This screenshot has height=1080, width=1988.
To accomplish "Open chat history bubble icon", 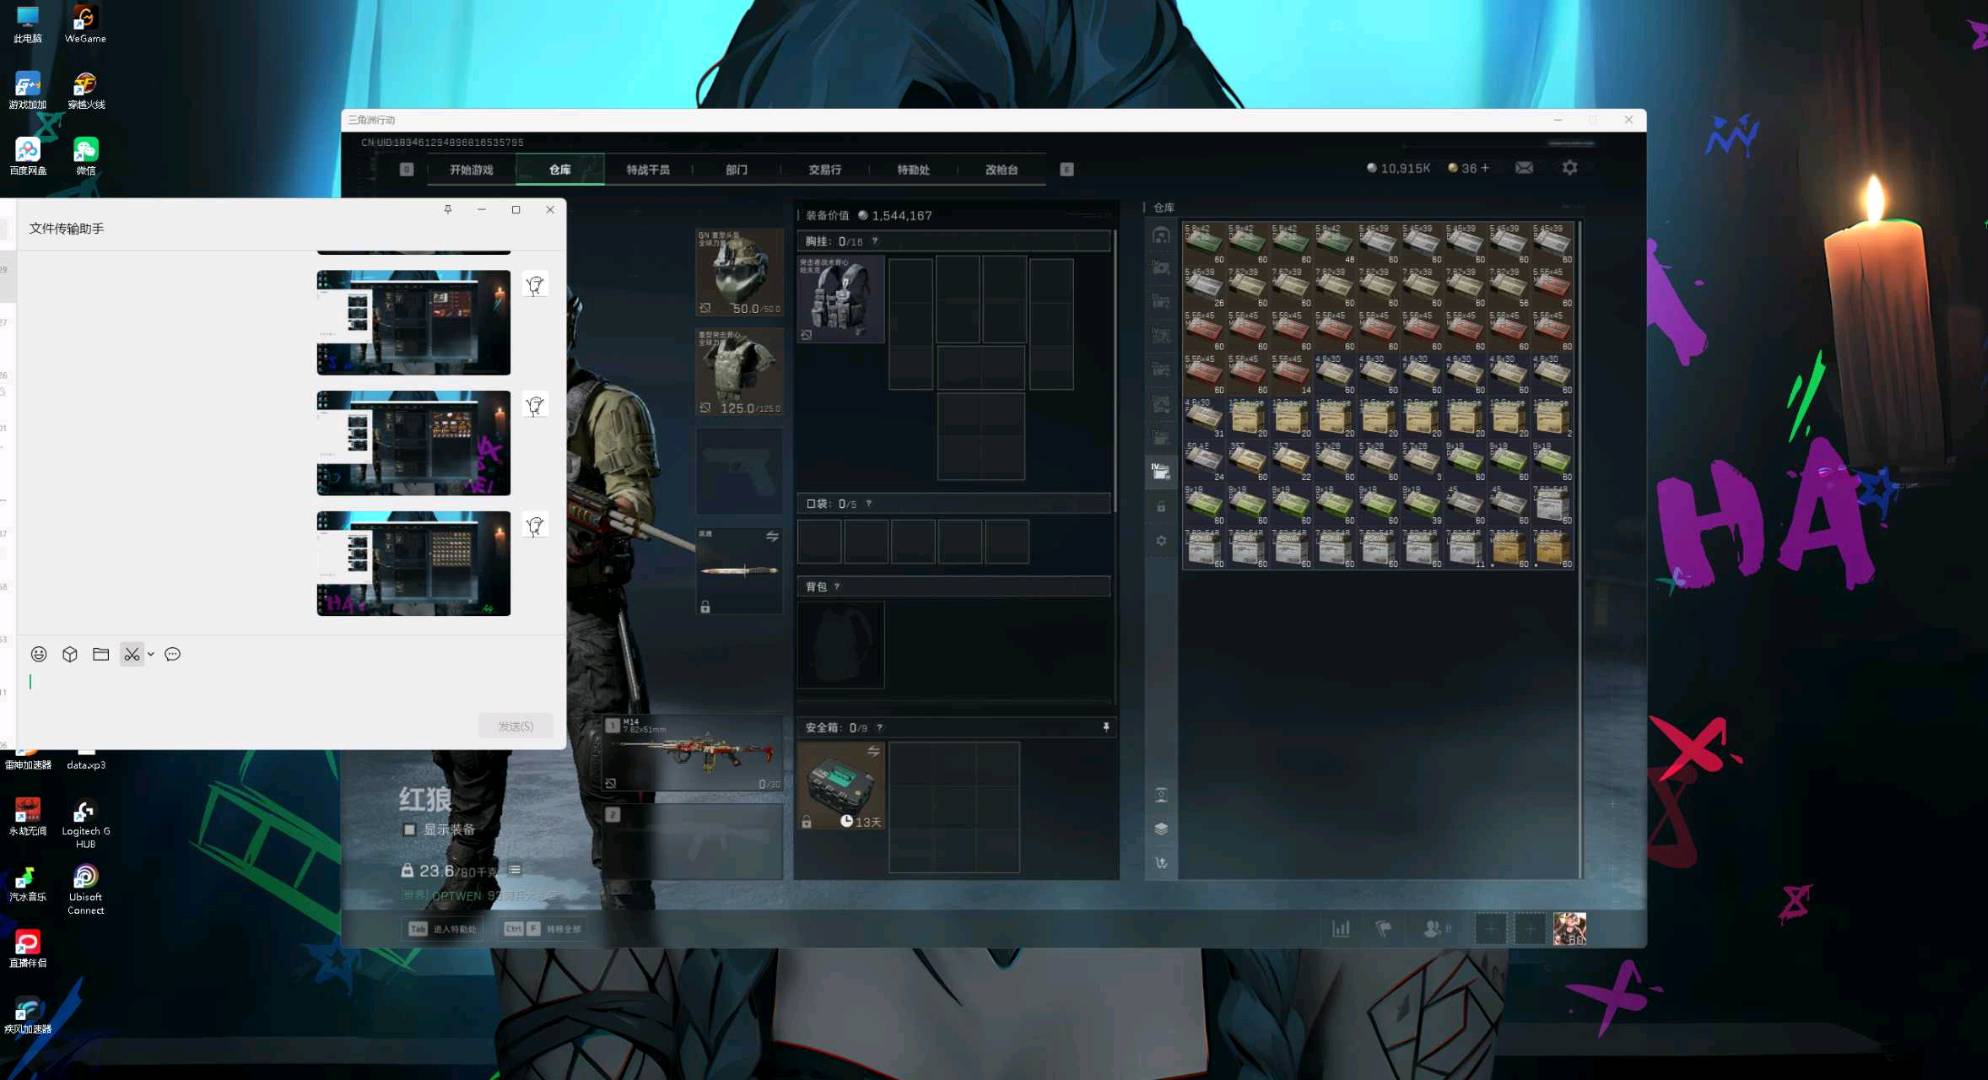I will pos(173,654).
